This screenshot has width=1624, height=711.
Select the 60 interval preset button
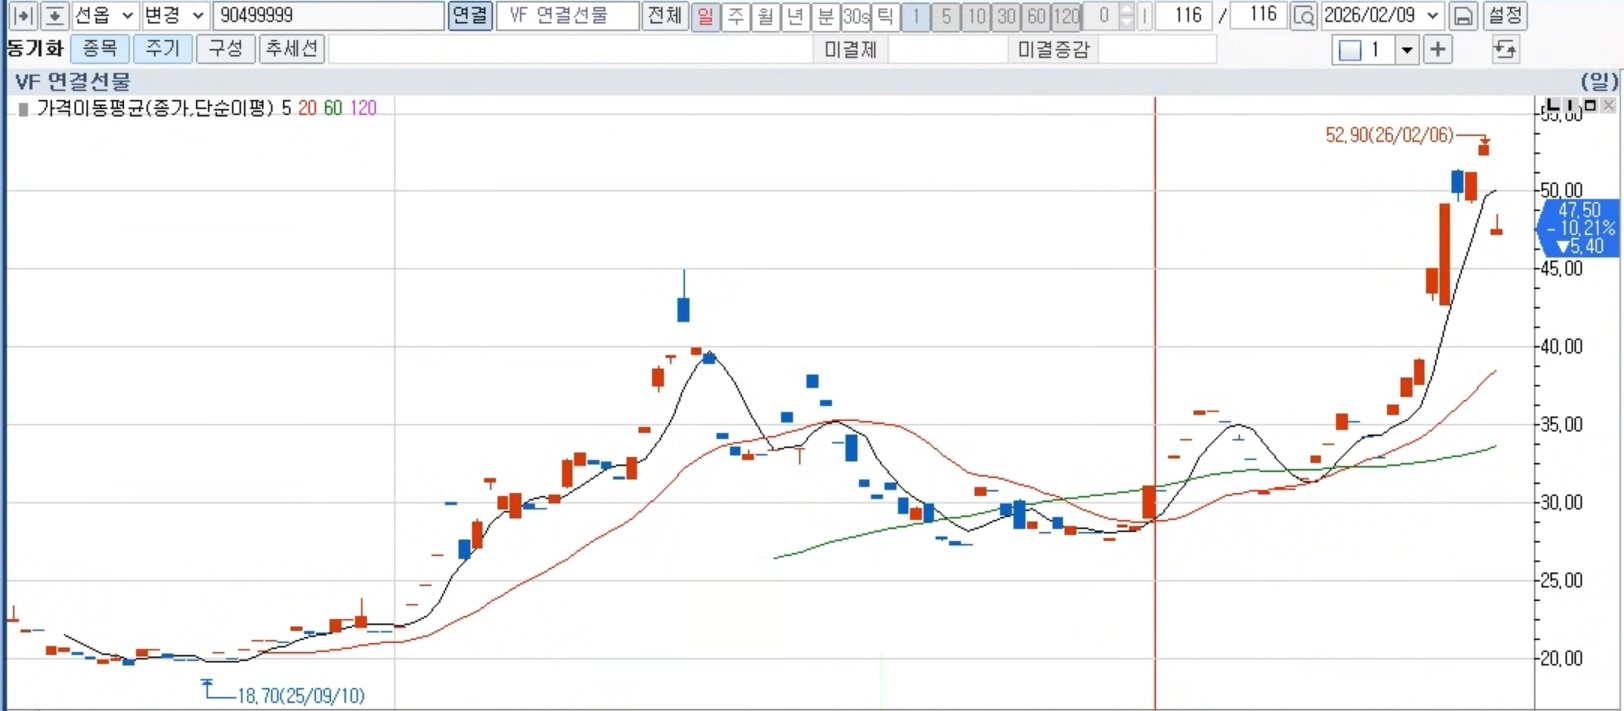pos(1036,16)
